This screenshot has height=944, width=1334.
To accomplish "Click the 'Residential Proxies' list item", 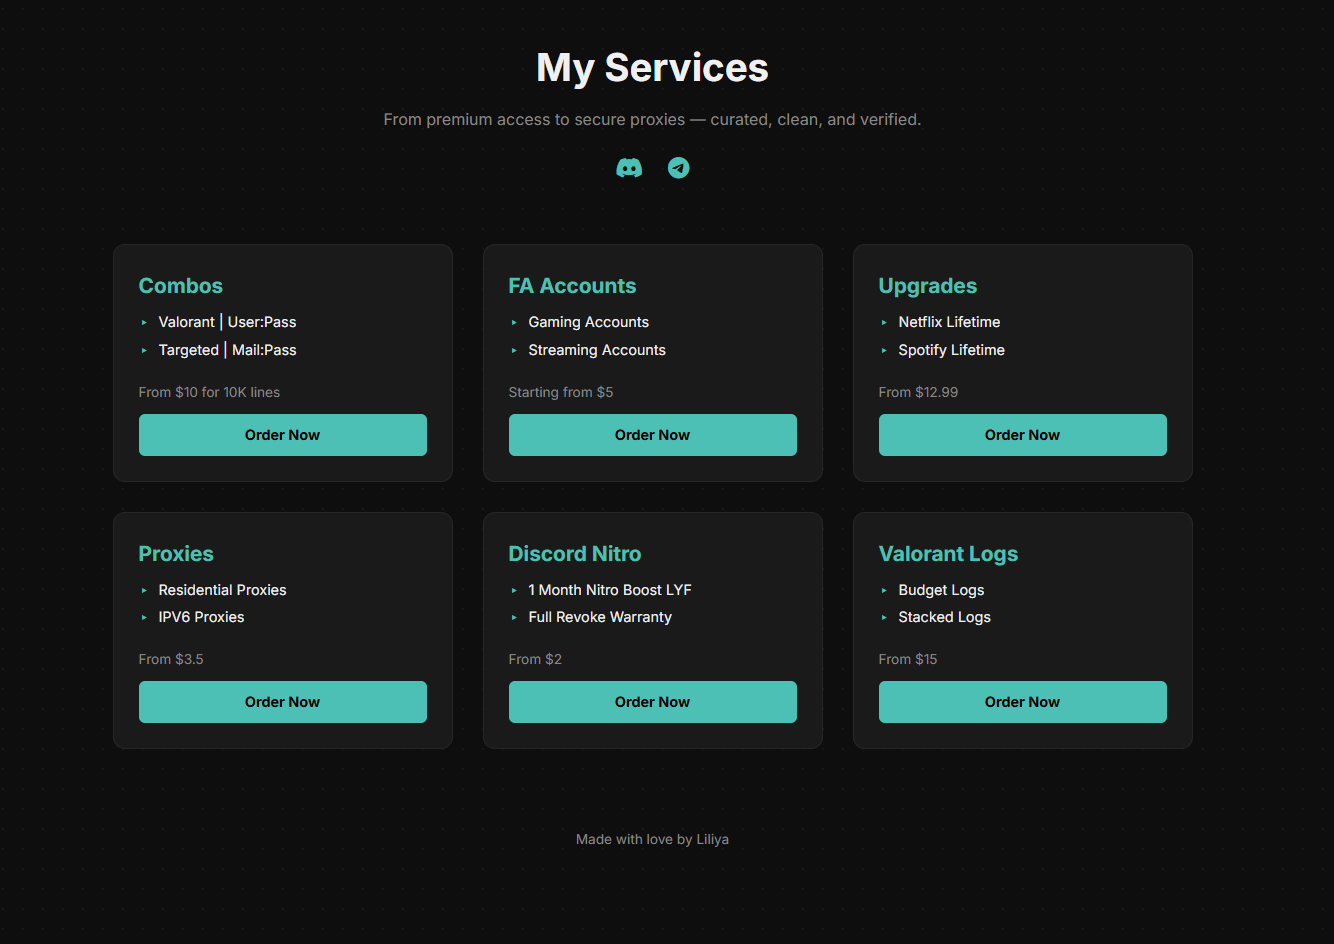I will coord(222,590).
